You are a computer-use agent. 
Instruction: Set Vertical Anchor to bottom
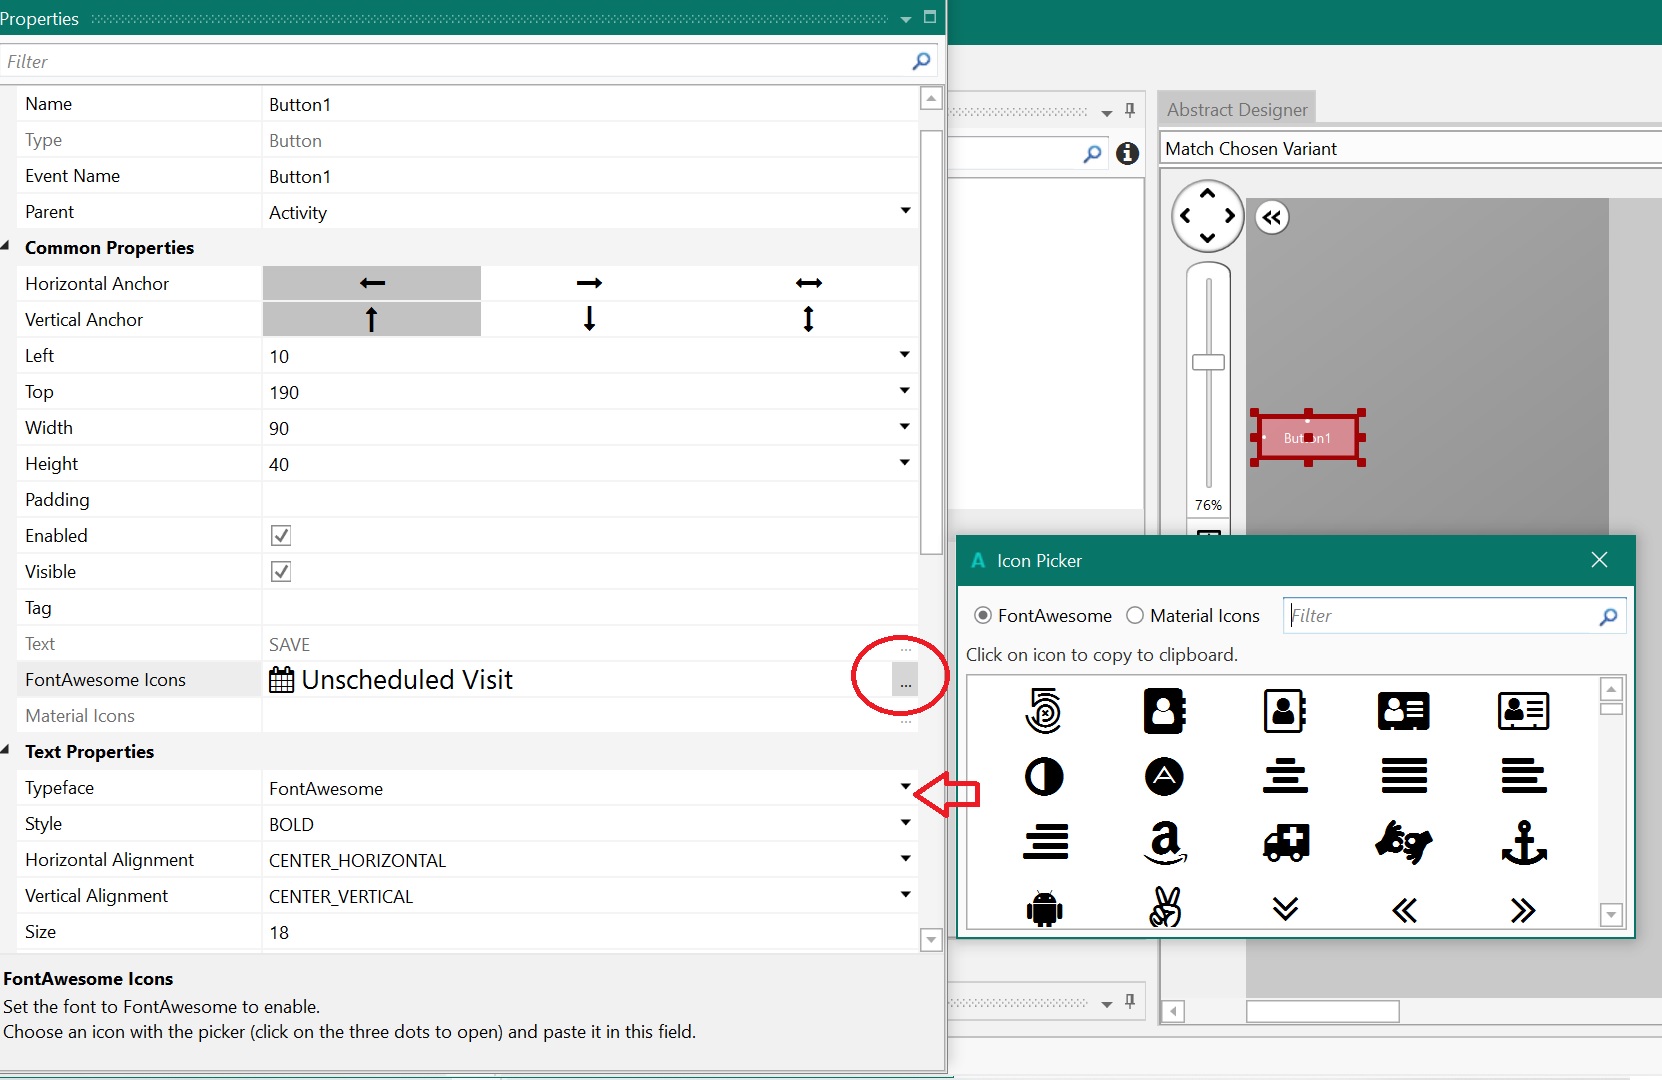[x=590, y=319]
